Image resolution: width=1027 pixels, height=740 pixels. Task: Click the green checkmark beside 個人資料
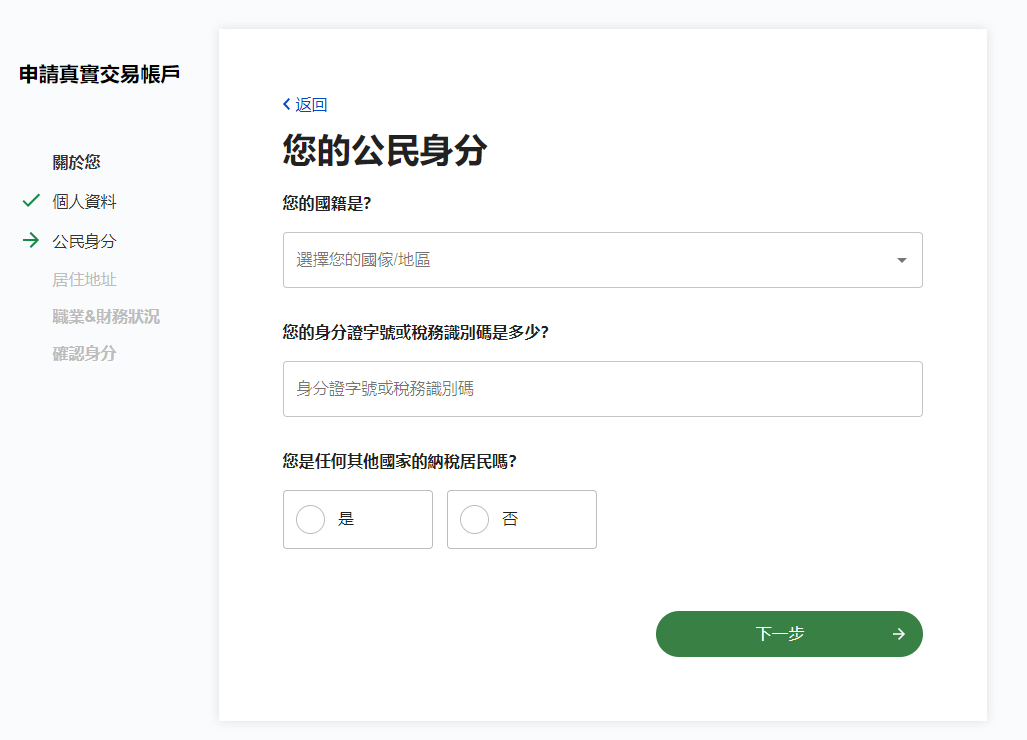tap(31, 200)
